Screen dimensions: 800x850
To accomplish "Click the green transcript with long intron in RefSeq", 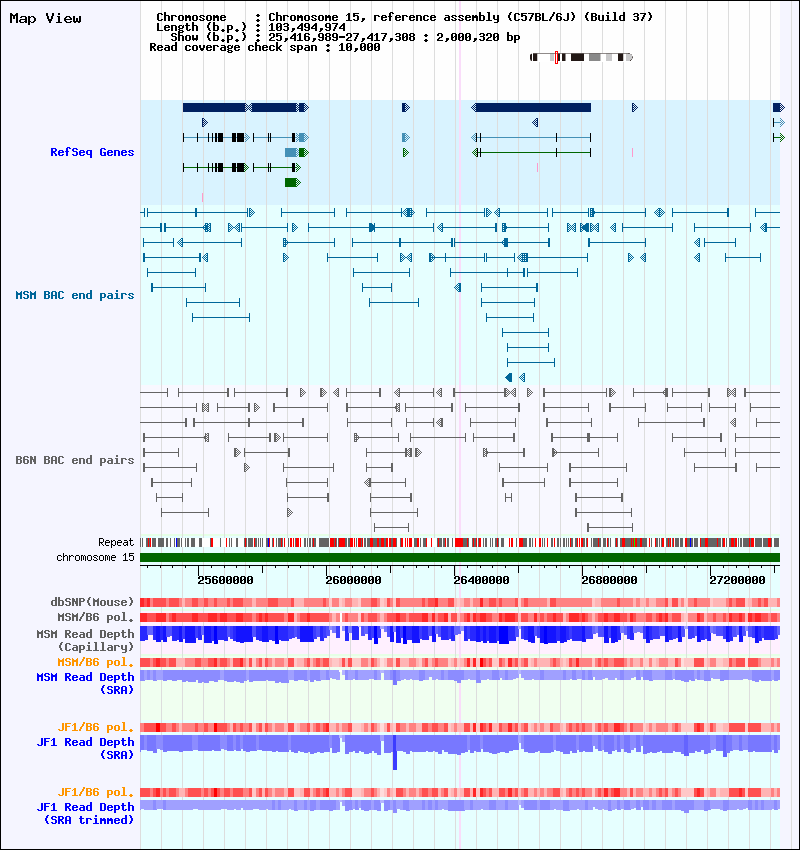I will click(x=531, y=153).
